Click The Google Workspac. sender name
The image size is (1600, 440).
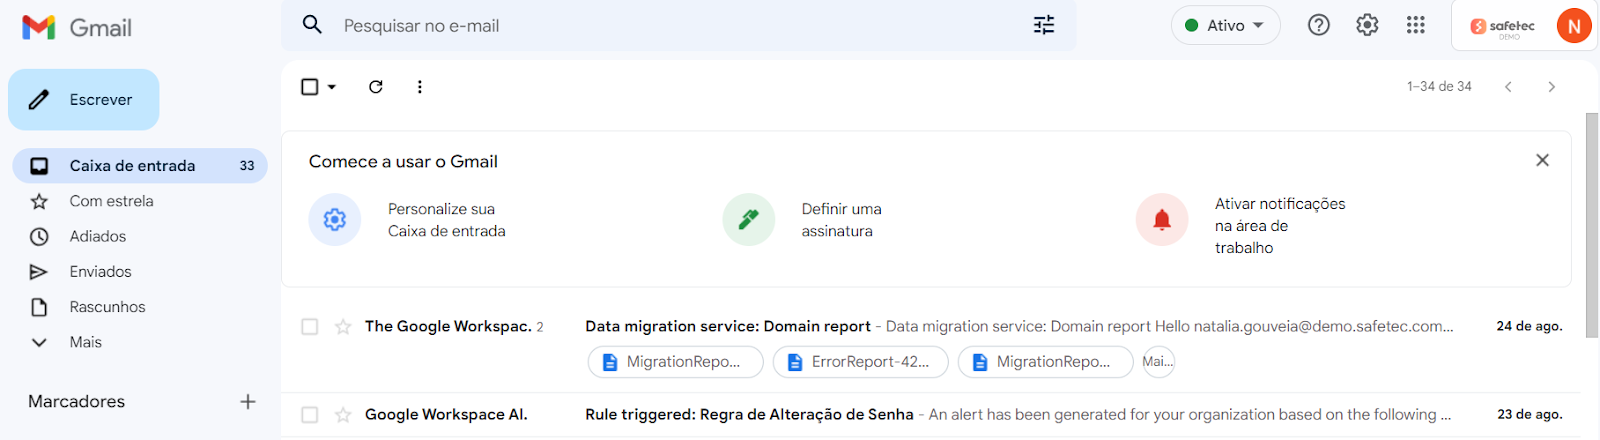(448, 327)
